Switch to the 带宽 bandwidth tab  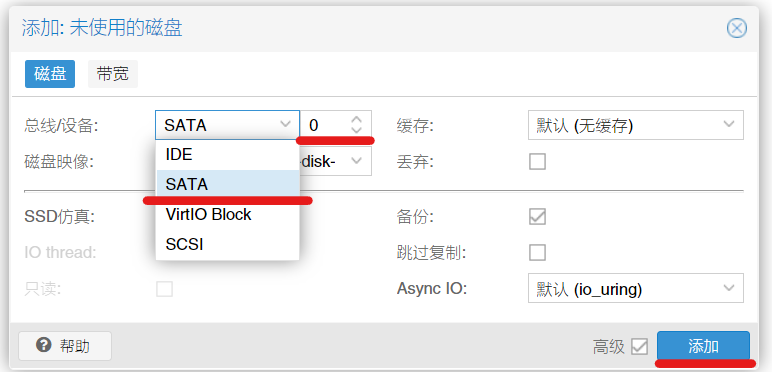tap(113, 74)
